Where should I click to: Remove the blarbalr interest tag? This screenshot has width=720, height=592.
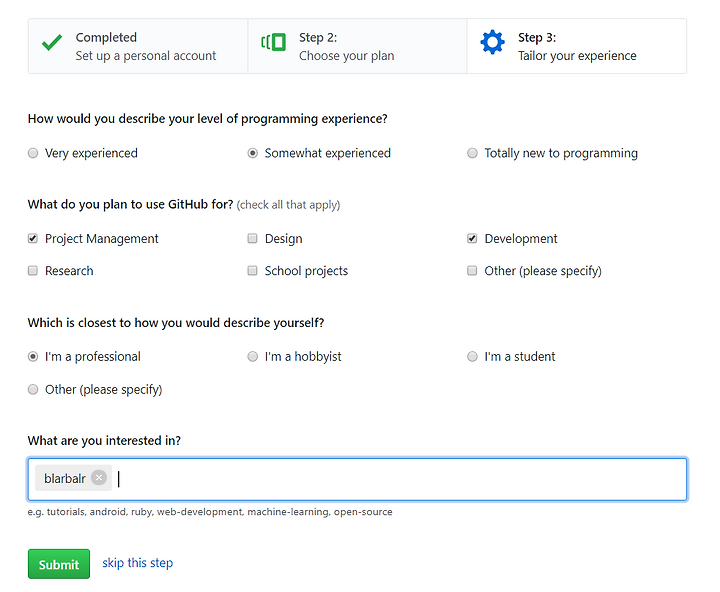[99, 478]
